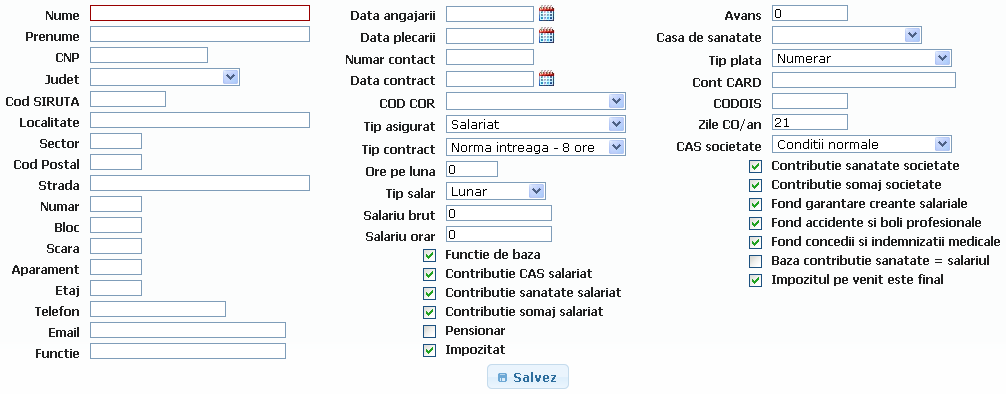Screen dimensions: 1006x394
Task: Focus the Cont CARD field
Action: pyautogui.click(x=864, y=80)
